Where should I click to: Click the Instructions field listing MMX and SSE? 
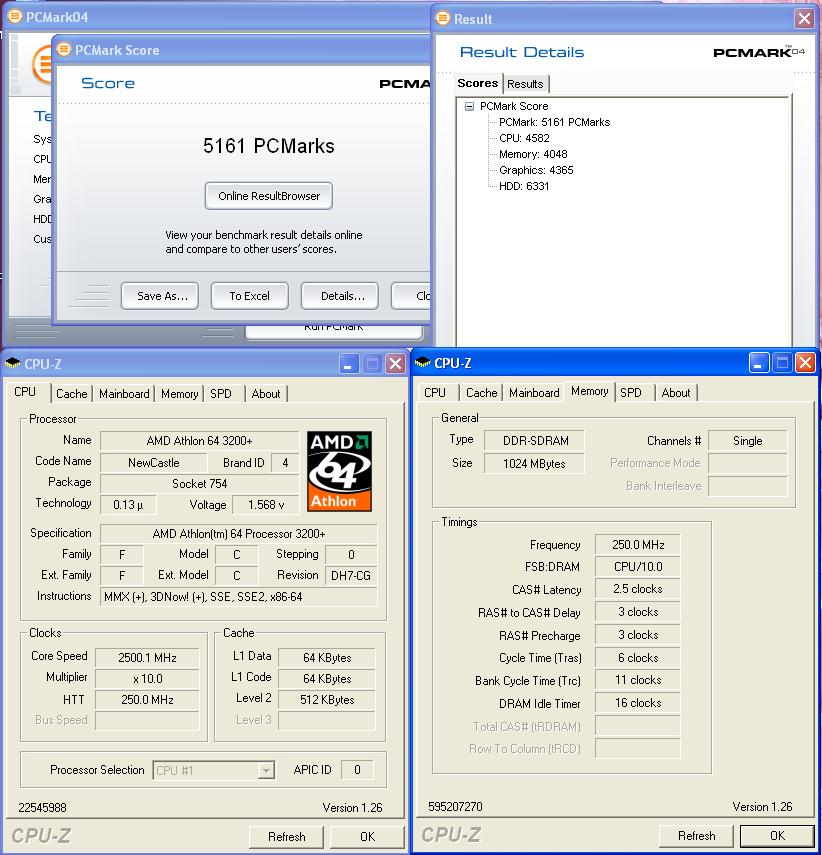pos(238,597)
